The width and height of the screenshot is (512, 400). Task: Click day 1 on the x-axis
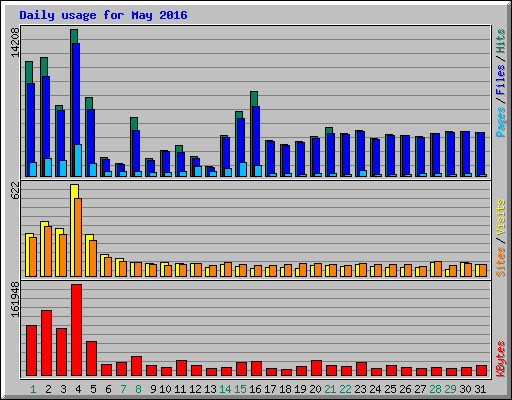point(33,389)
